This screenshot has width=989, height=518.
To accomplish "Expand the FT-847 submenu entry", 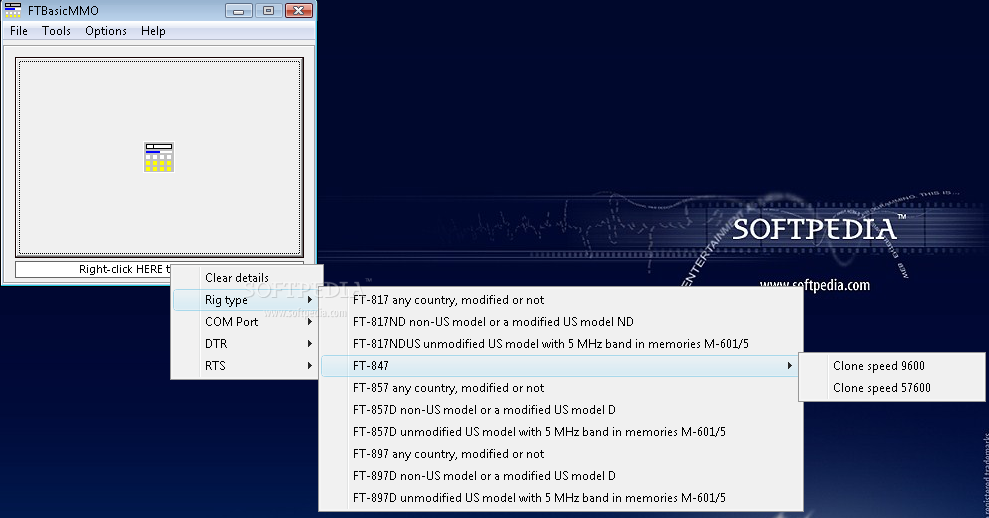I will pyautogui.click(x=561, y=366).
